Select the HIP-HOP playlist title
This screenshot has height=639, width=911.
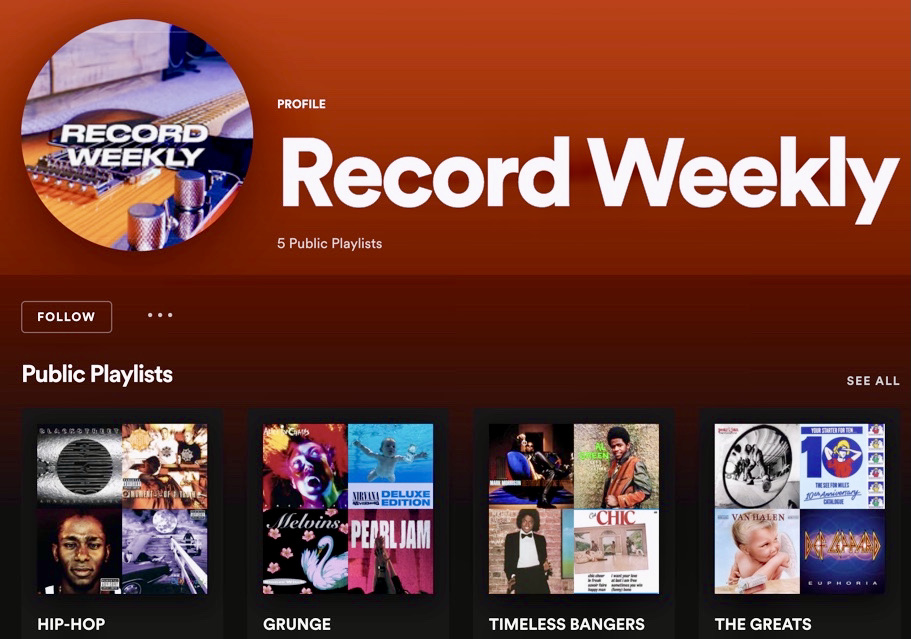pos(71,624)
